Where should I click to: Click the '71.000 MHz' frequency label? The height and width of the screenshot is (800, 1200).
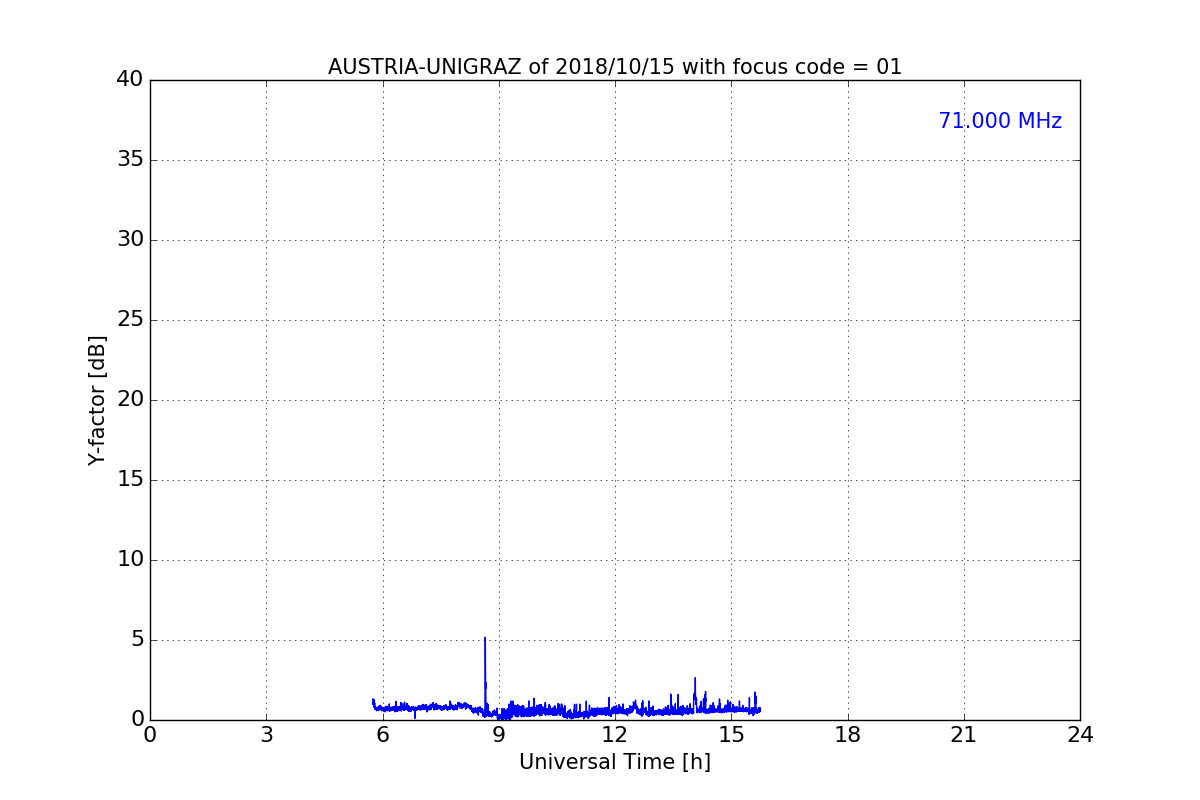(x=1000, y=121)
